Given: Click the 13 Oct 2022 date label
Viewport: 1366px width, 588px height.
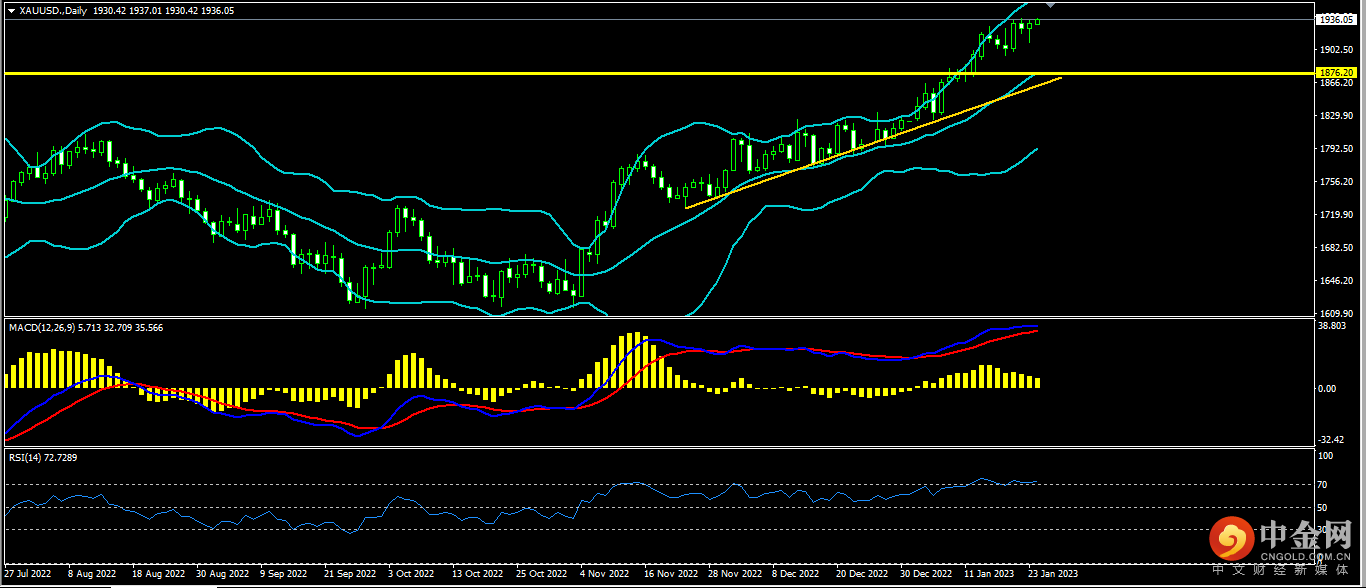Looking at the screenshot, I should [x=478, y=574].
